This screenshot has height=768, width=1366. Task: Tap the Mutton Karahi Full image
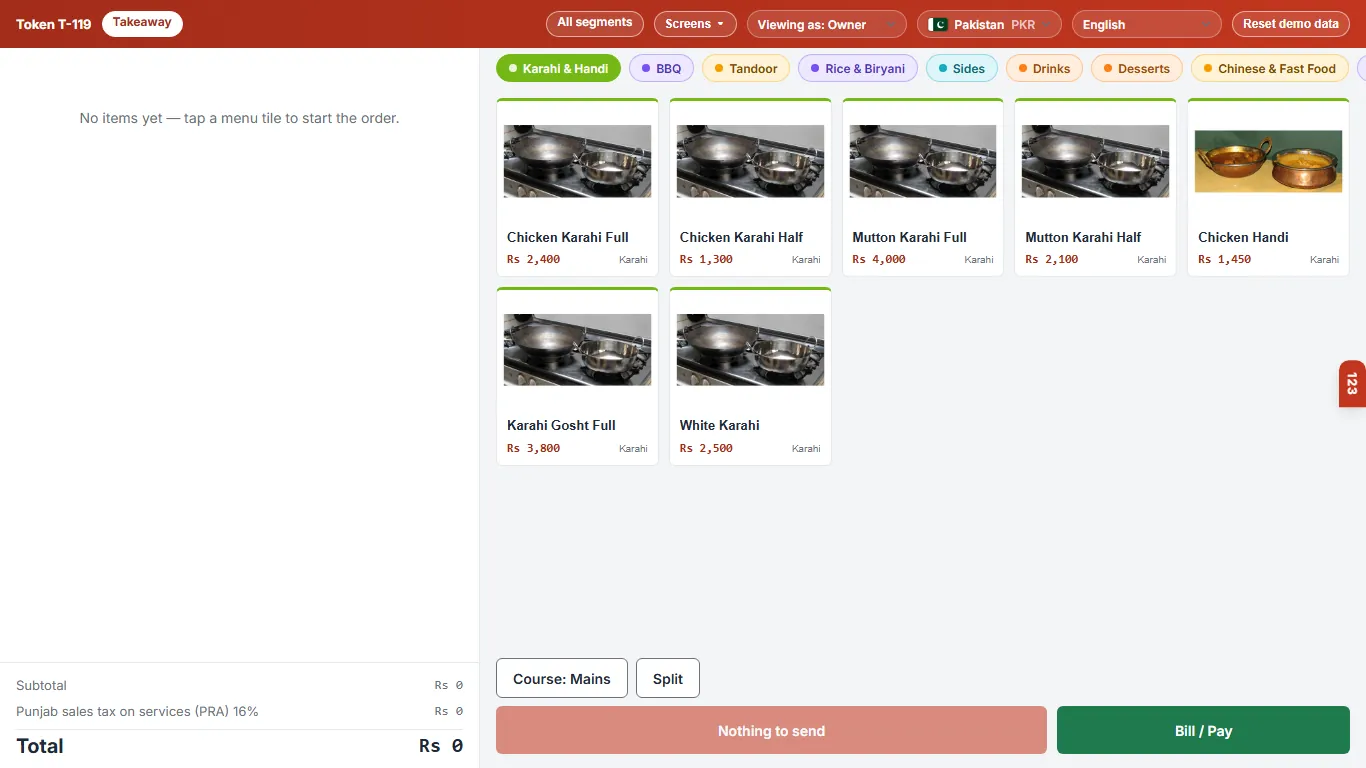point(923,161)
